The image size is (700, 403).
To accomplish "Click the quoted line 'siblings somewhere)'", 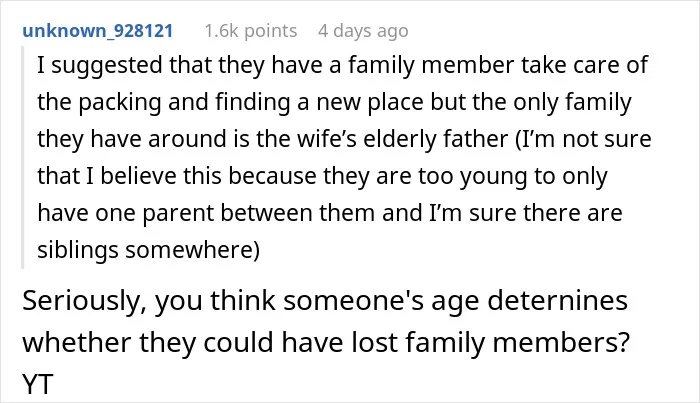I will (148, 250).
